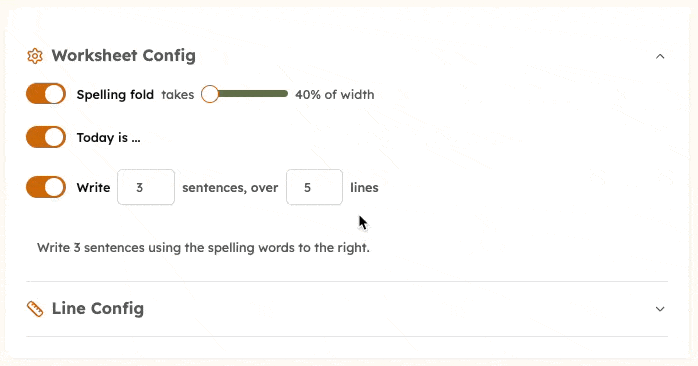The height and width of the screenshot is (366, 698).
Task: Disable the Today is ... toggle
Action: point(46,137)
